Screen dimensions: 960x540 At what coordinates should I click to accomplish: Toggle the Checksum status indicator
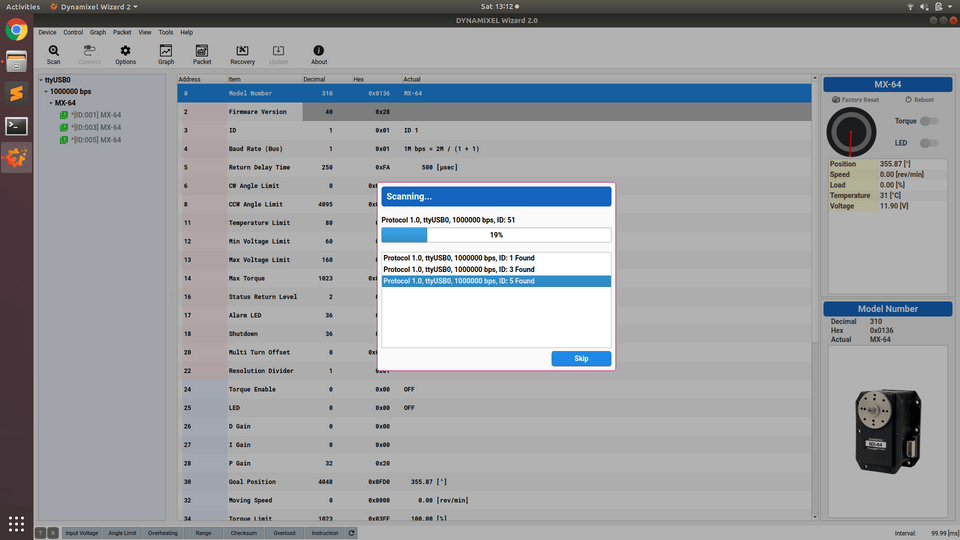(244, 533)
